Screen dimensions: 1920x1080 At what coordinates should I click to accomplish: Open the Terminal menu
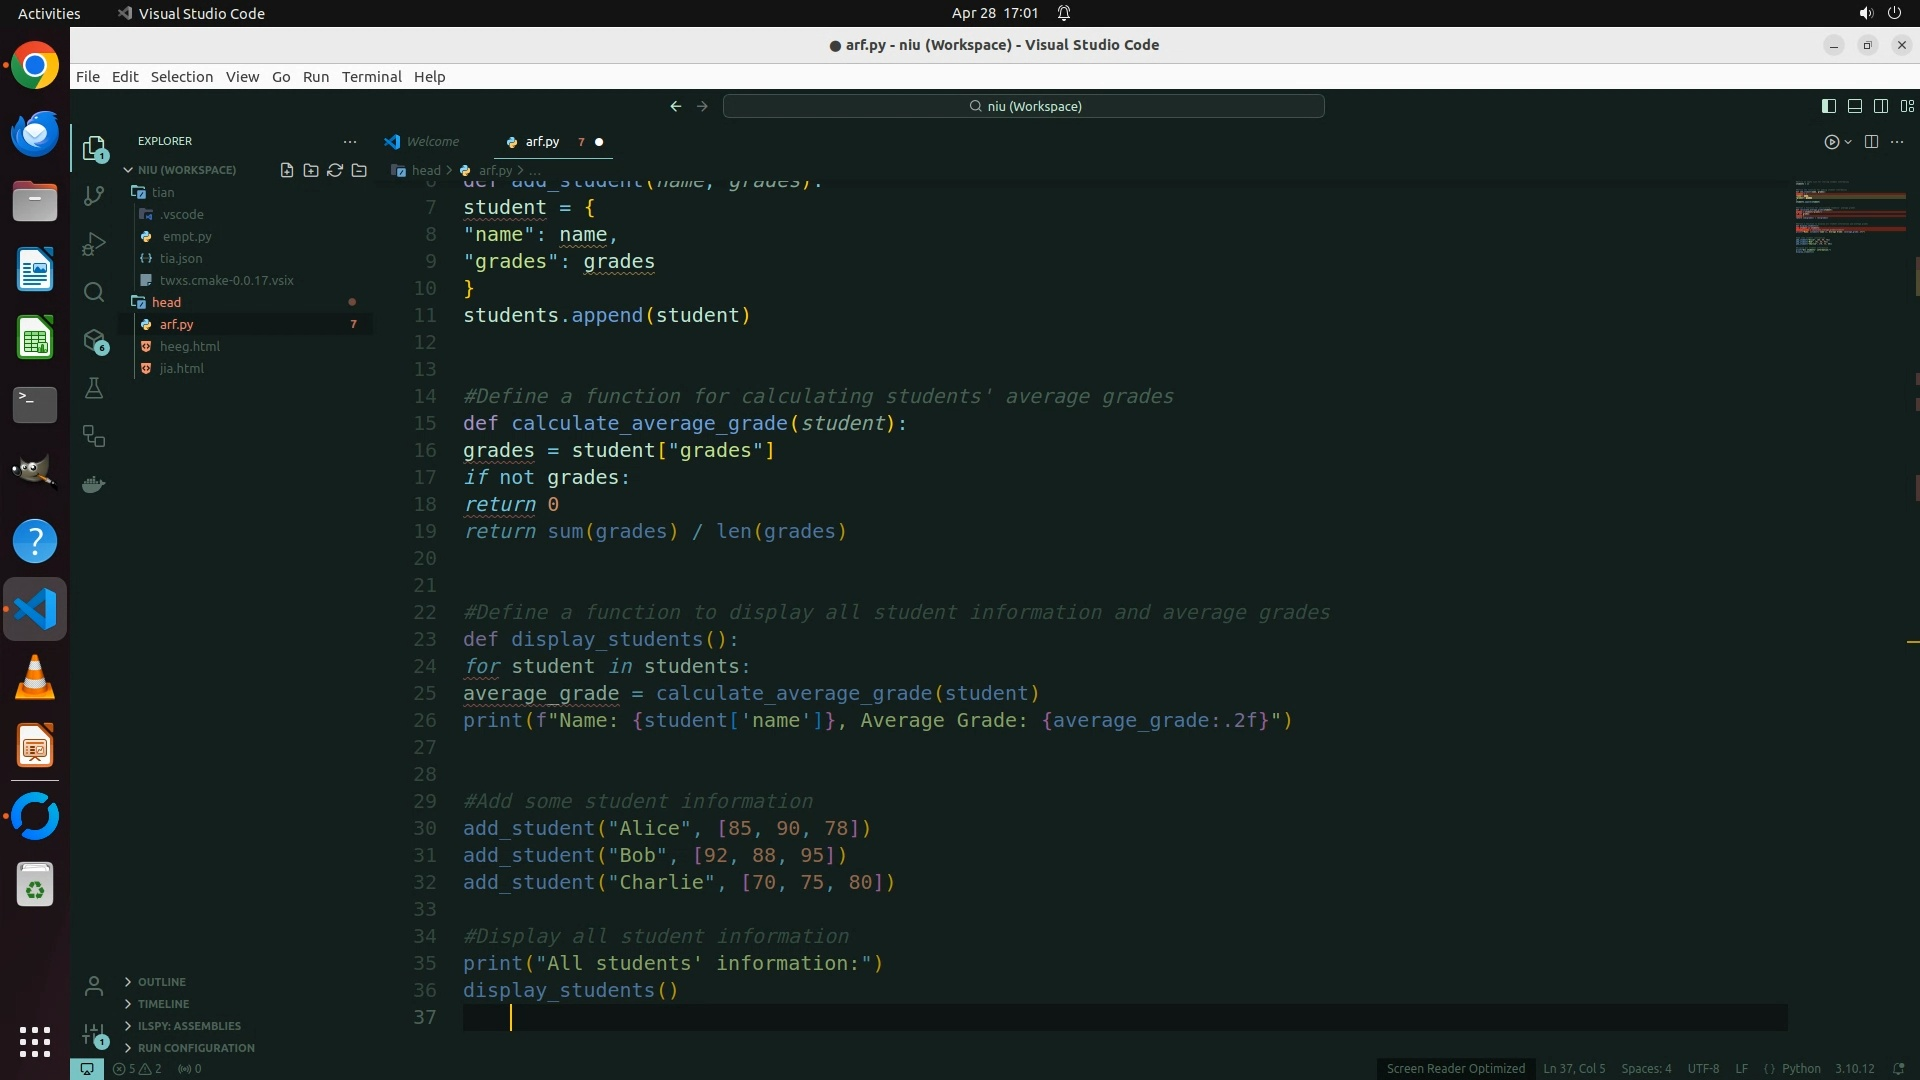[x=371, y=77]
